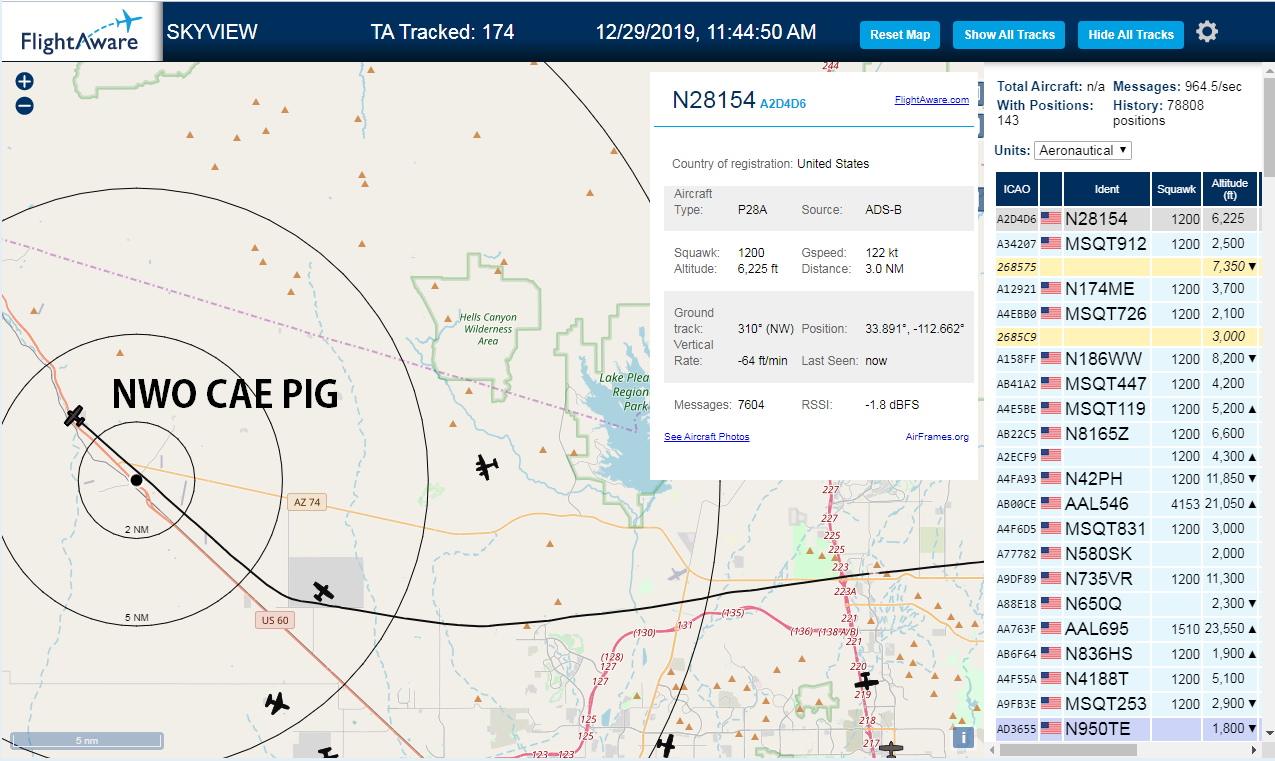Open the A2D4D6 ICAO hex link
1275x761 pixels.
(x=783, y=104)
